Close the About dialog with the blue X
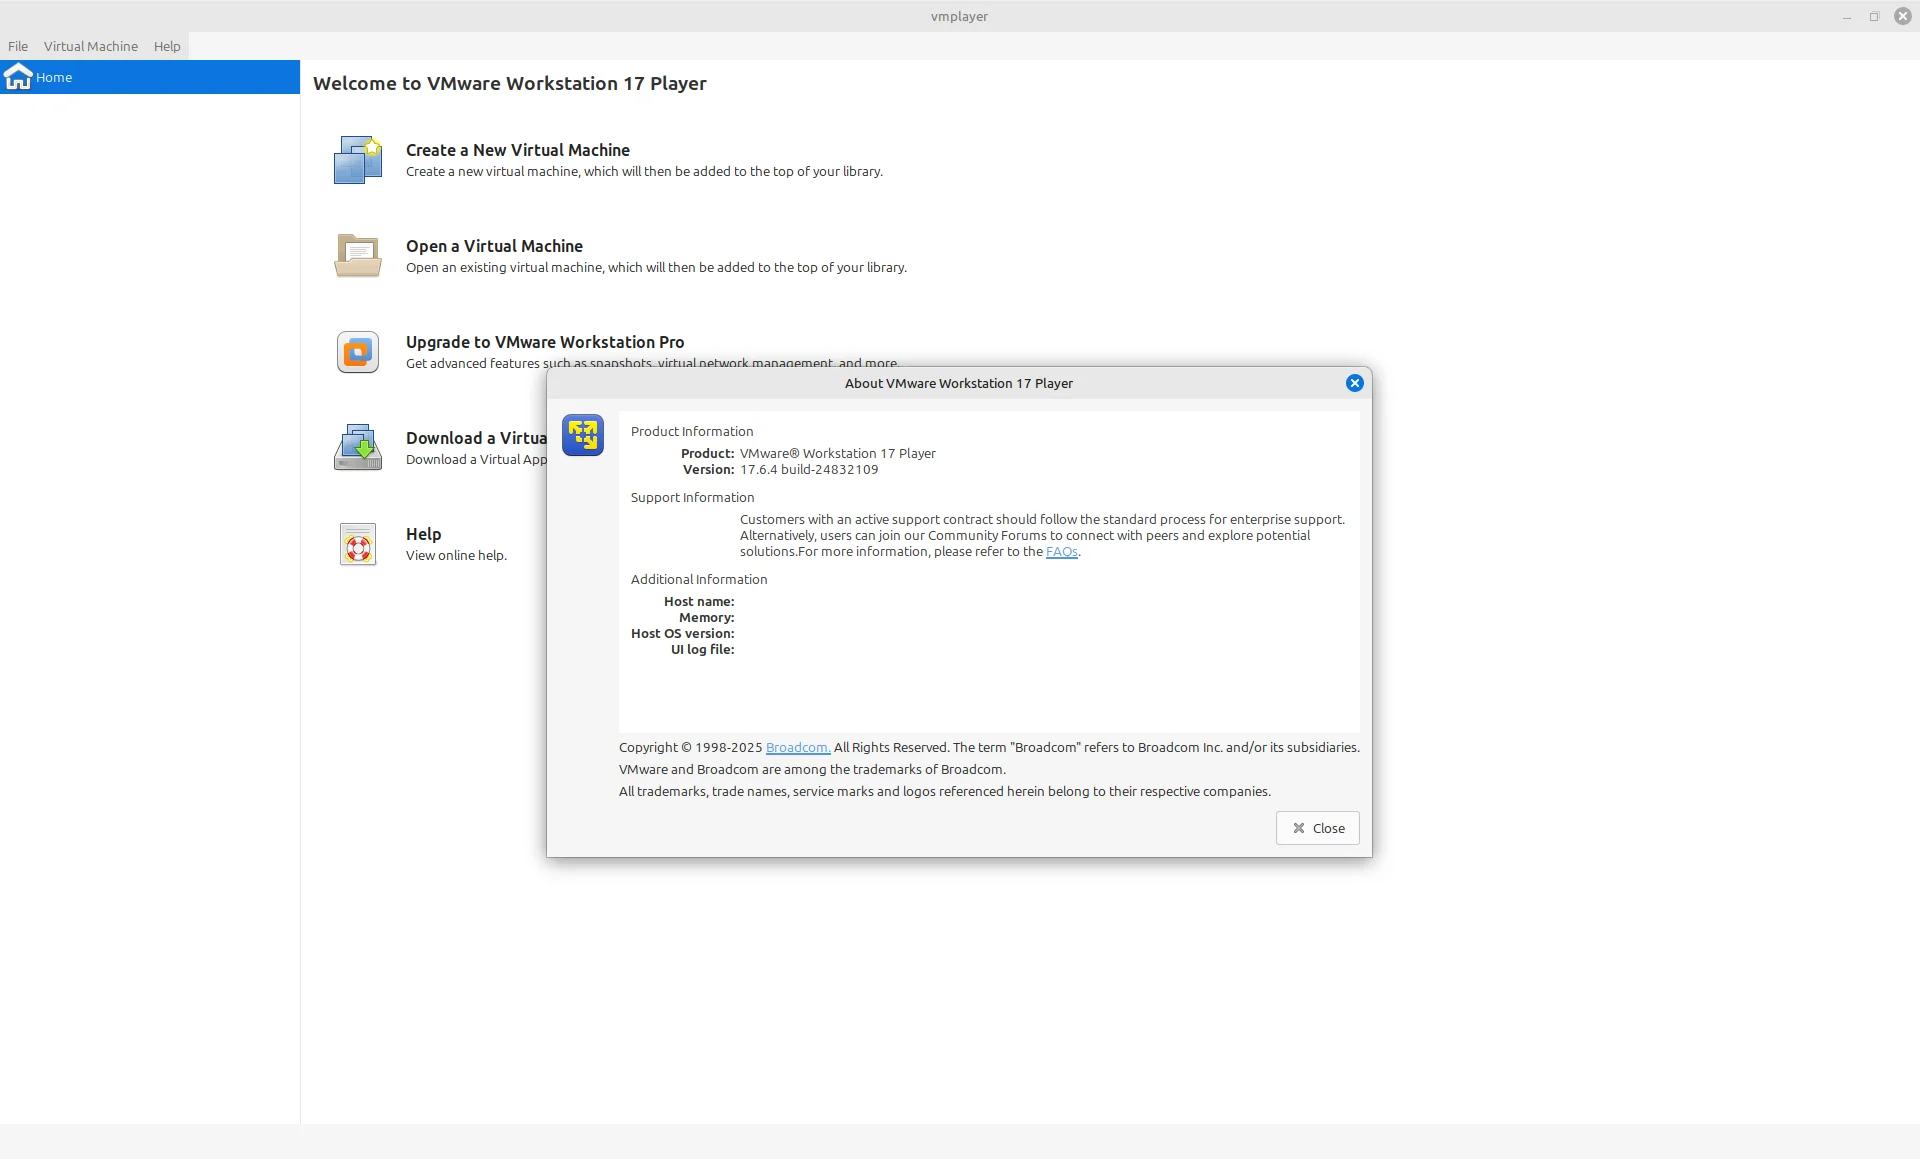1920x1159 pixels. click(1354, 383)
